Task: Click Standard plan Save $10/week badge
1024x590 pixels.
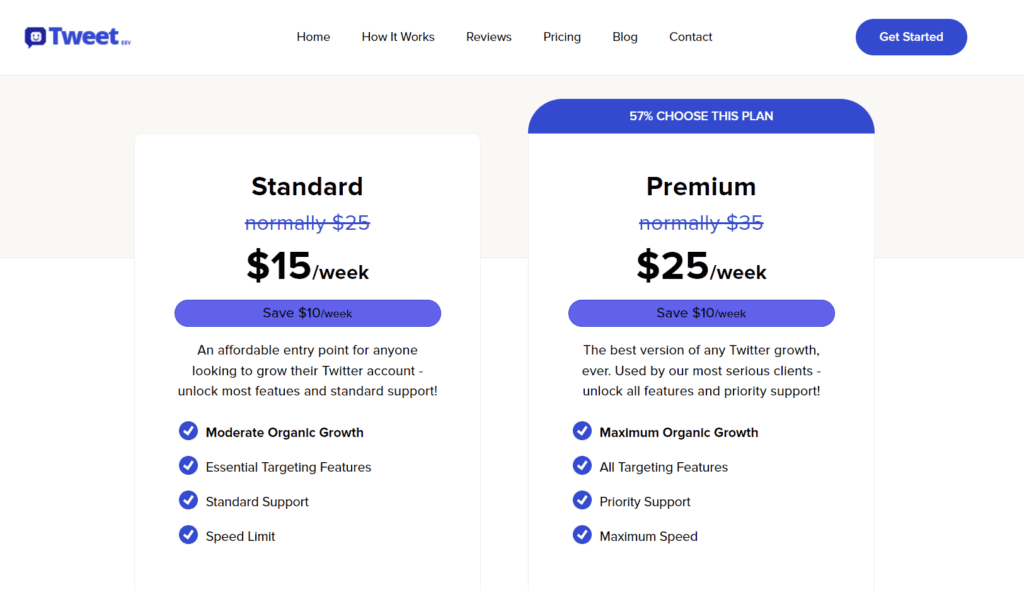Action: click(307, 313)
